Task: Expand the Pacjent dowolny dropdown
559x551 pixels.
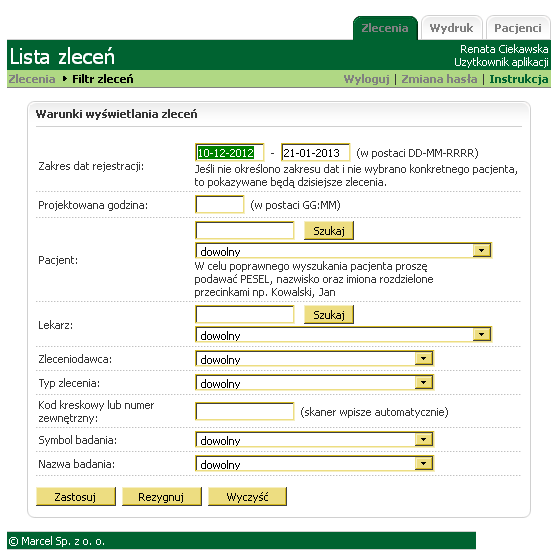Action: click(343, 251)
